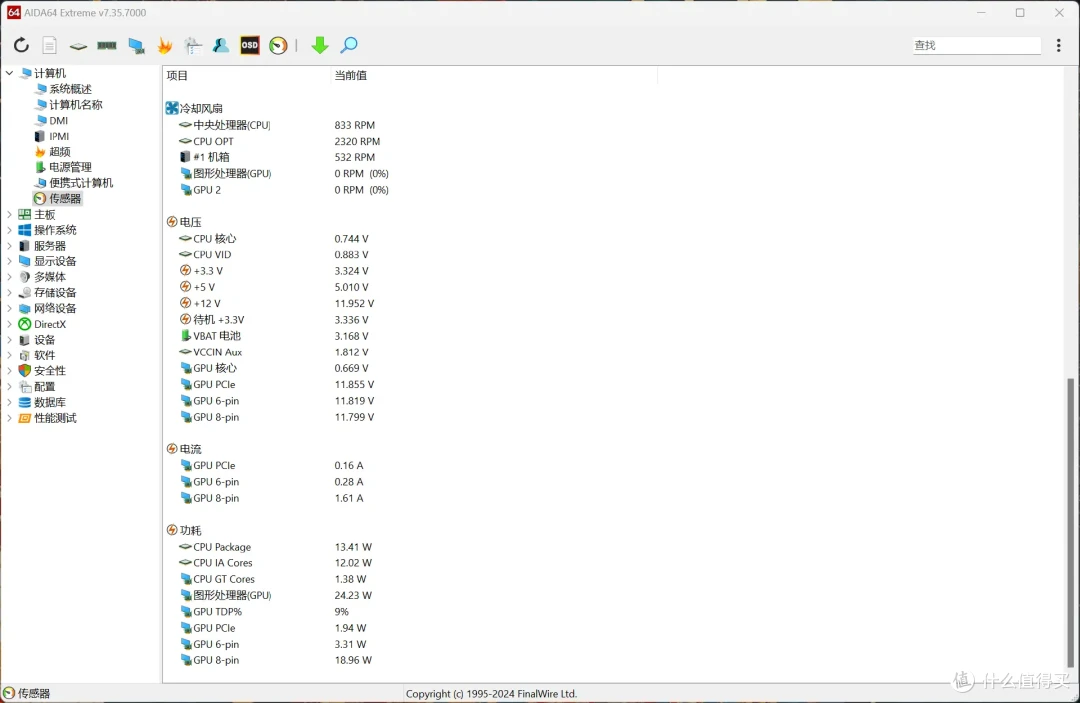
Task: Collapse the 计算机 tree node
Action: pyautogui.click(x=9, y=73)
